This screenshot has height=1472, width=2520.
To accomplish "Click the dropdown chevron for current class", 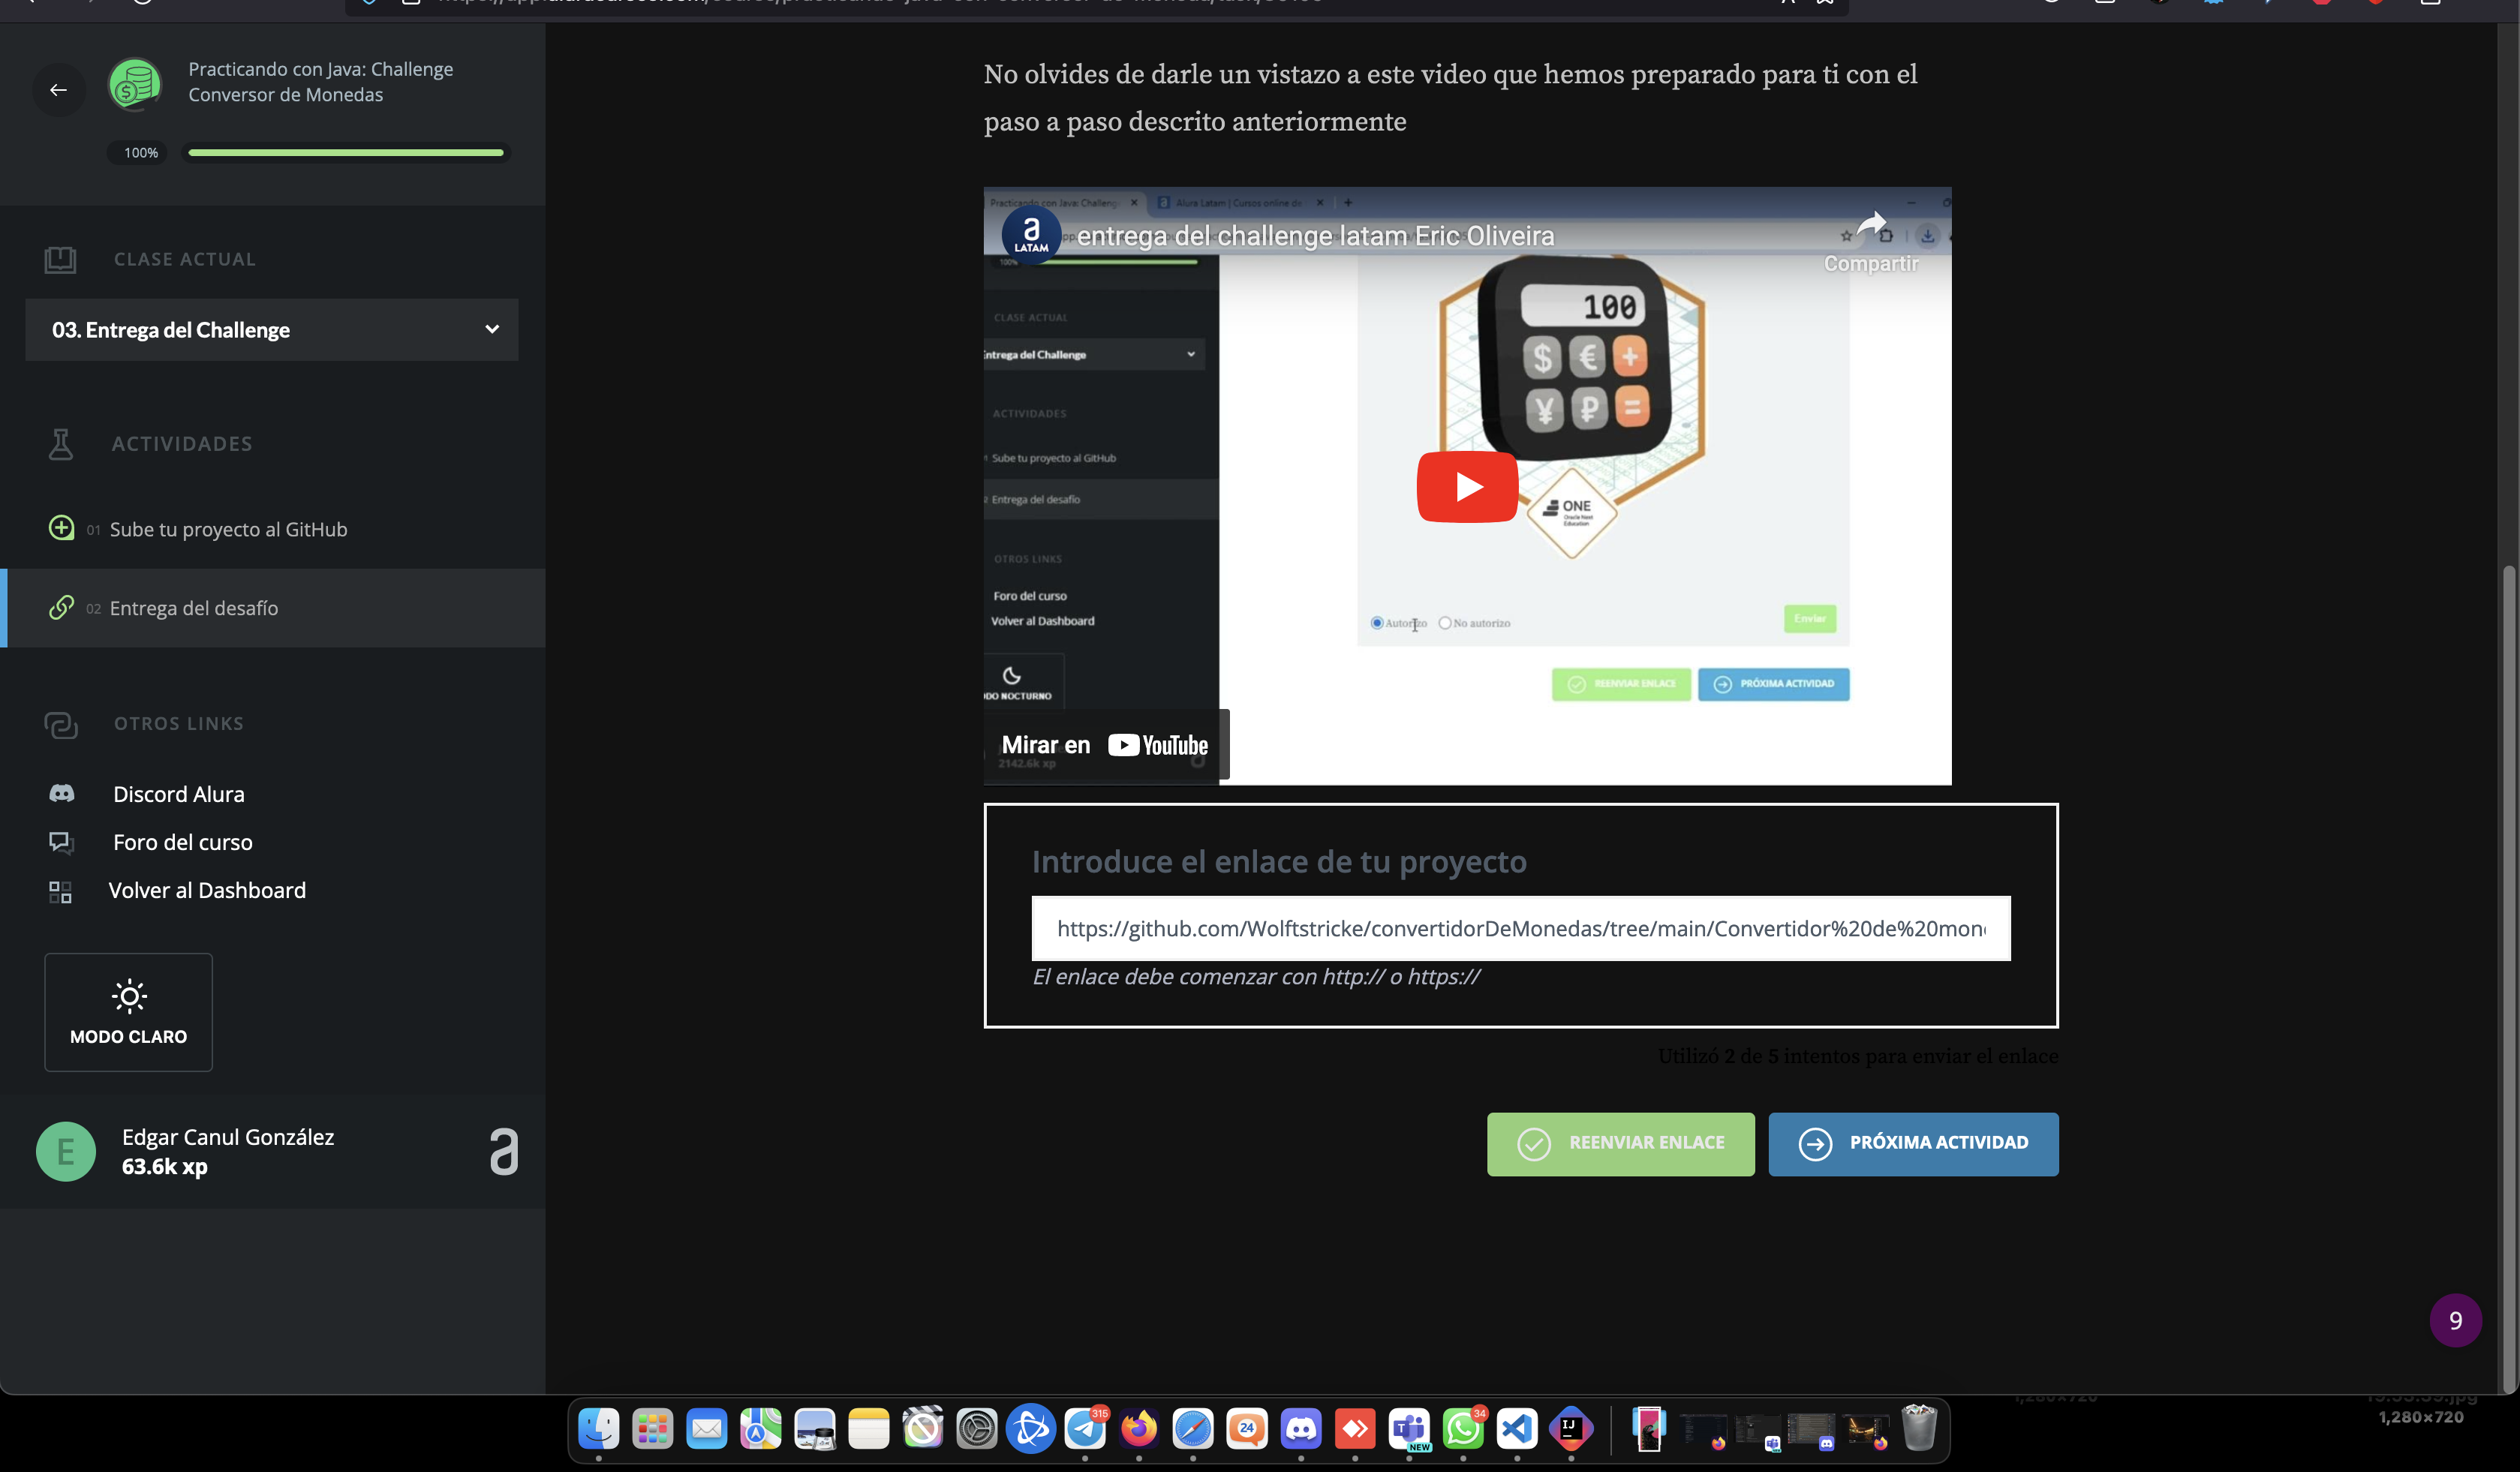I will (x=492, y=329).
